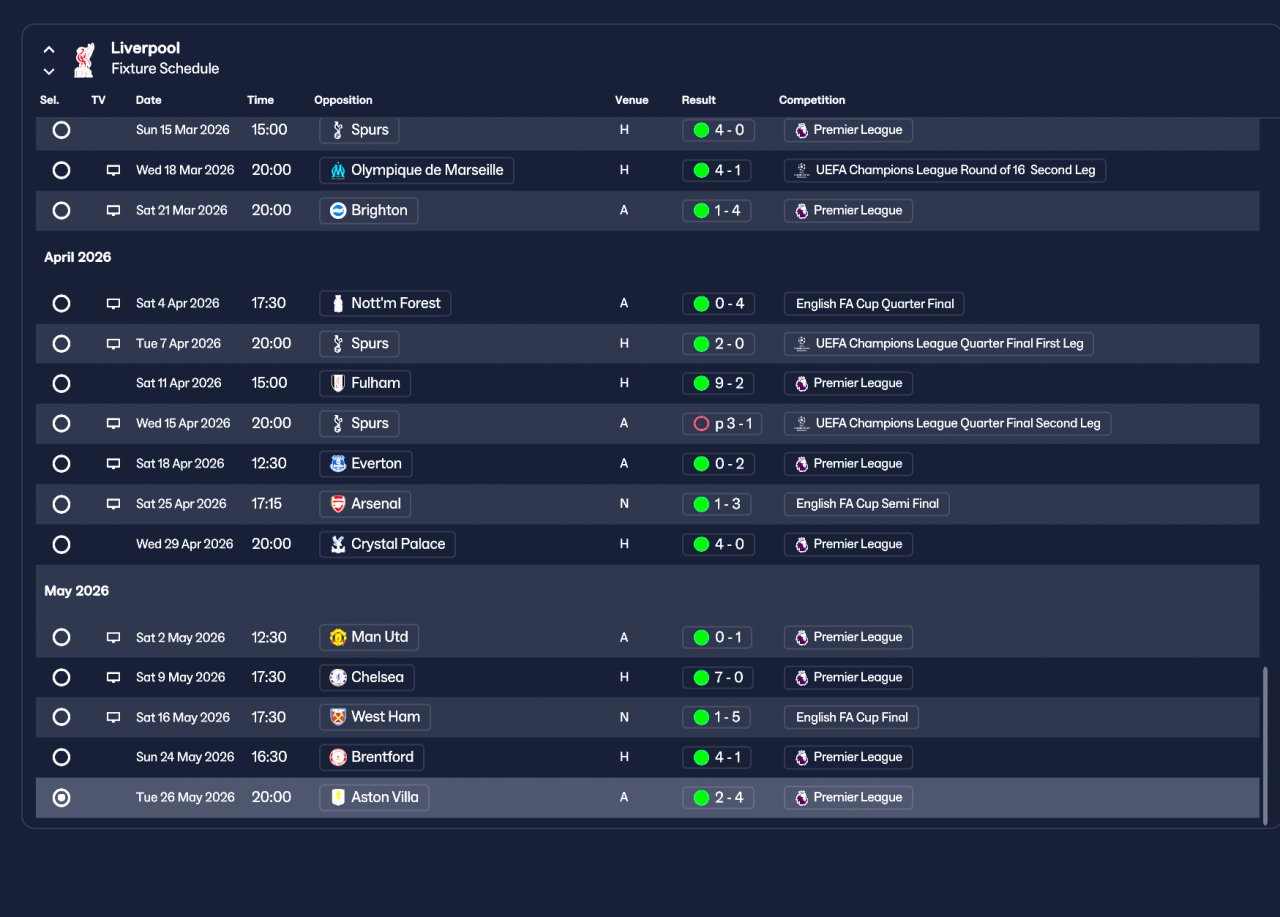1280x917 pixels.
Task: Expand panel with the down chevron
Action: (x=49, y=71)
